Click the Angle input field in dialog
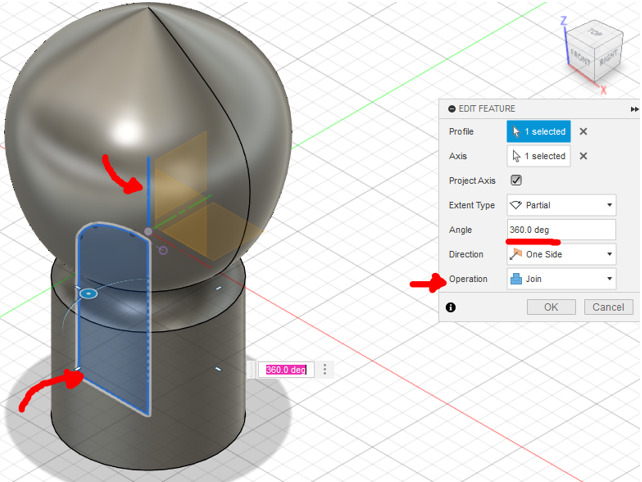Image resolution: width=642 pixels, height=482 pixels. coord(561,230)
